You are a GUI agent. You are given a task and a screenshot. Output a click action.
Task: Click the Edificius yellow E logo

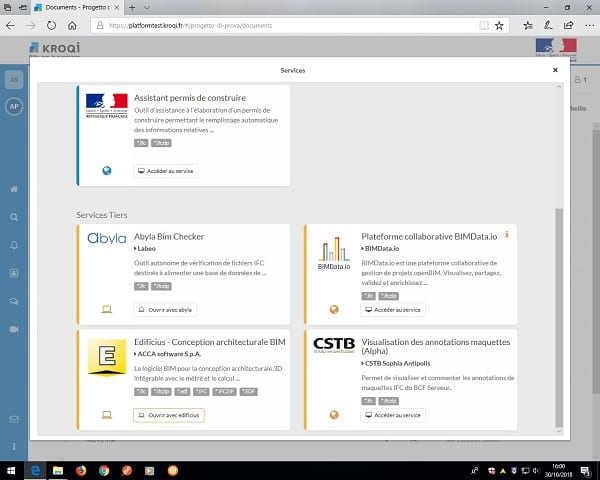pyautogui.click(x=107, y=357)
